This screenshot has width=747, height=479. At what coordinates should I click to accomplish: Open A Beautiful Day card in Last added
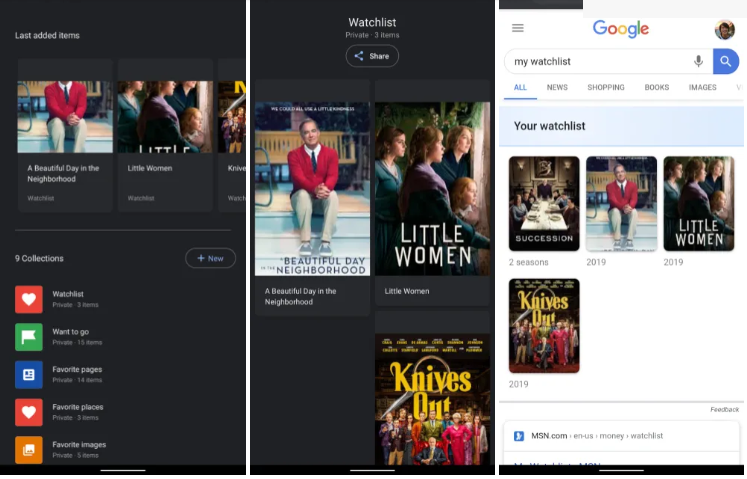[x=65, y=135]
